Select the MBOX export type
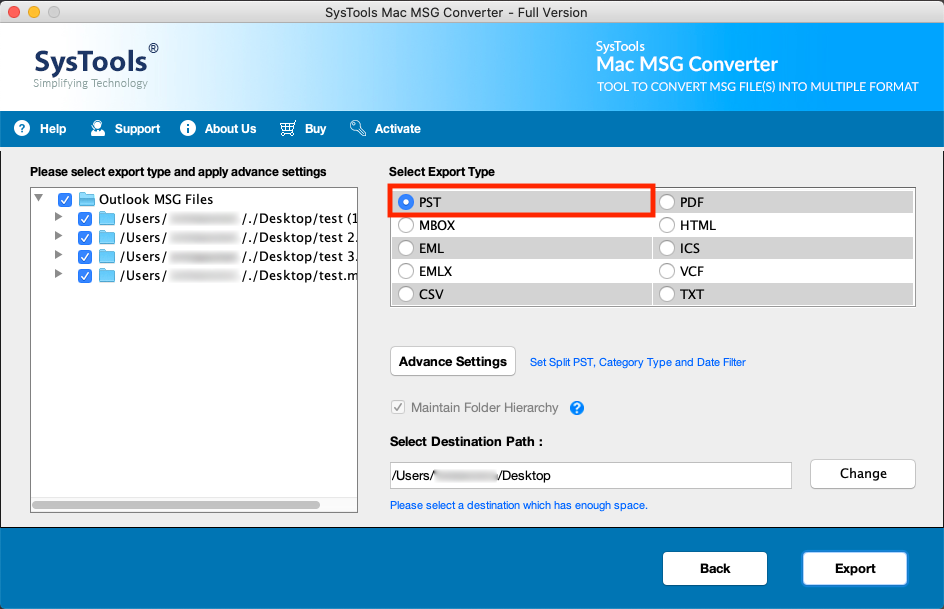The height and width of the screenshot is (609, 944). [x=406, y=225]
